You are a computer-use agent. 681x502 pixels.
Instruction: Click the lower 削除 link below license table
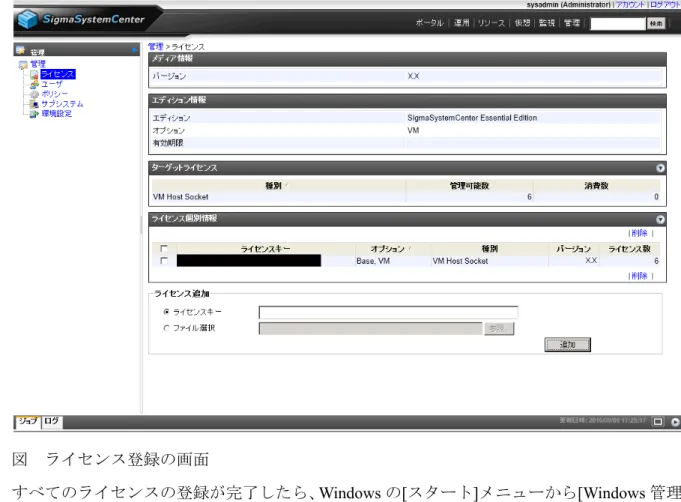pos(639,276)
